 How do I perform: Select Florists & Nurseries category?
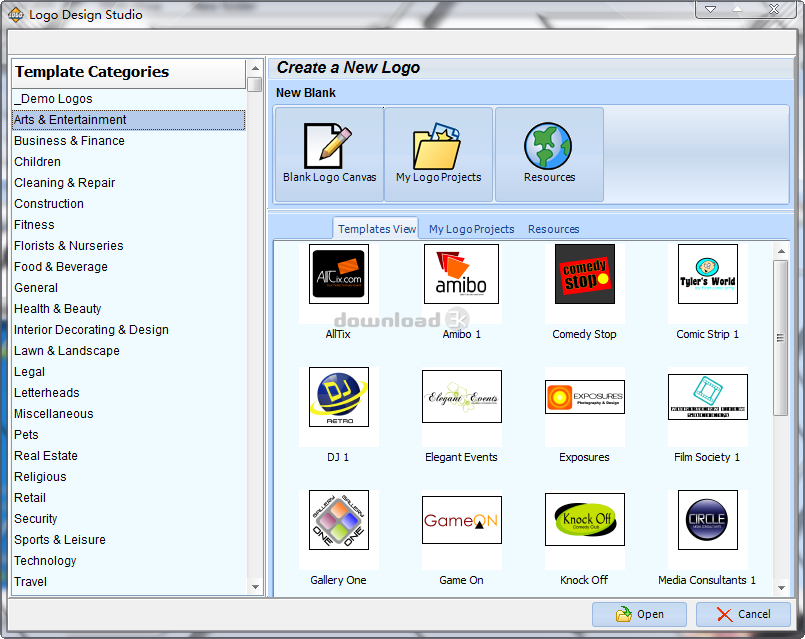(x=129, y=246)
